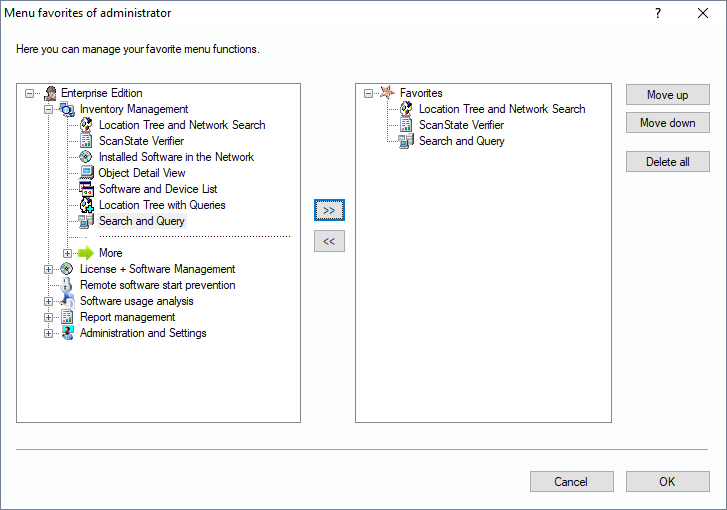Collapse the Inventory Management node
The image size is (727, 510).
tap(49, 109)
